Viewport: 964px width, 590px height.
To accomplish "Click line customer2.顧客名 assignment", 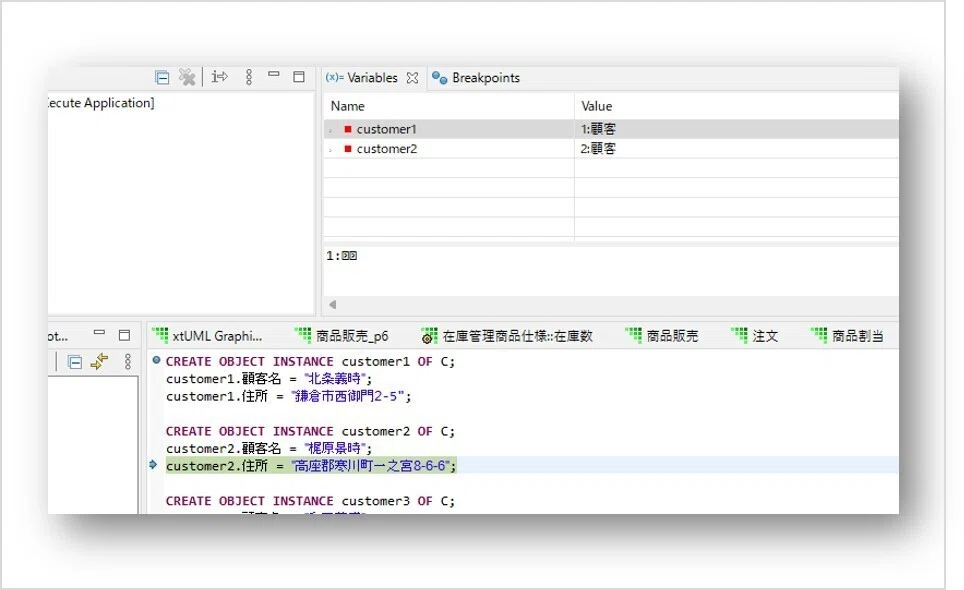I will click(x=269, y=448).
